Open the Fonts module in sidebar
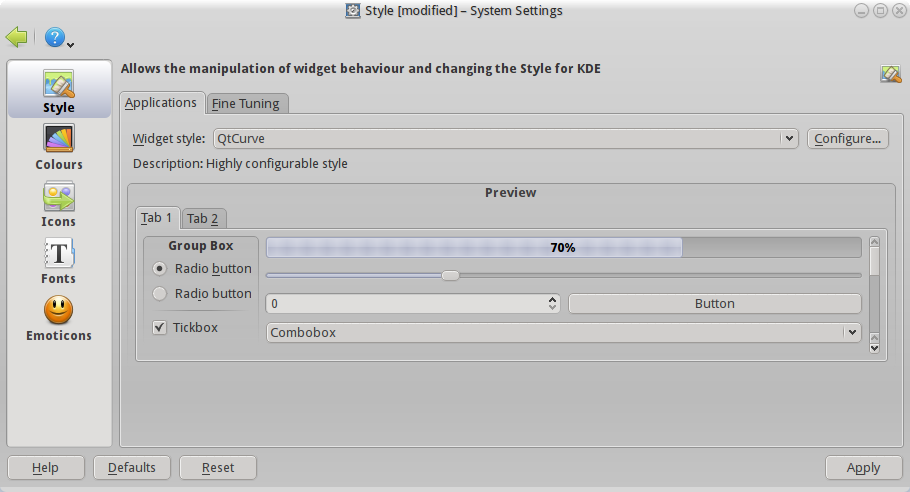 point(59,261)
